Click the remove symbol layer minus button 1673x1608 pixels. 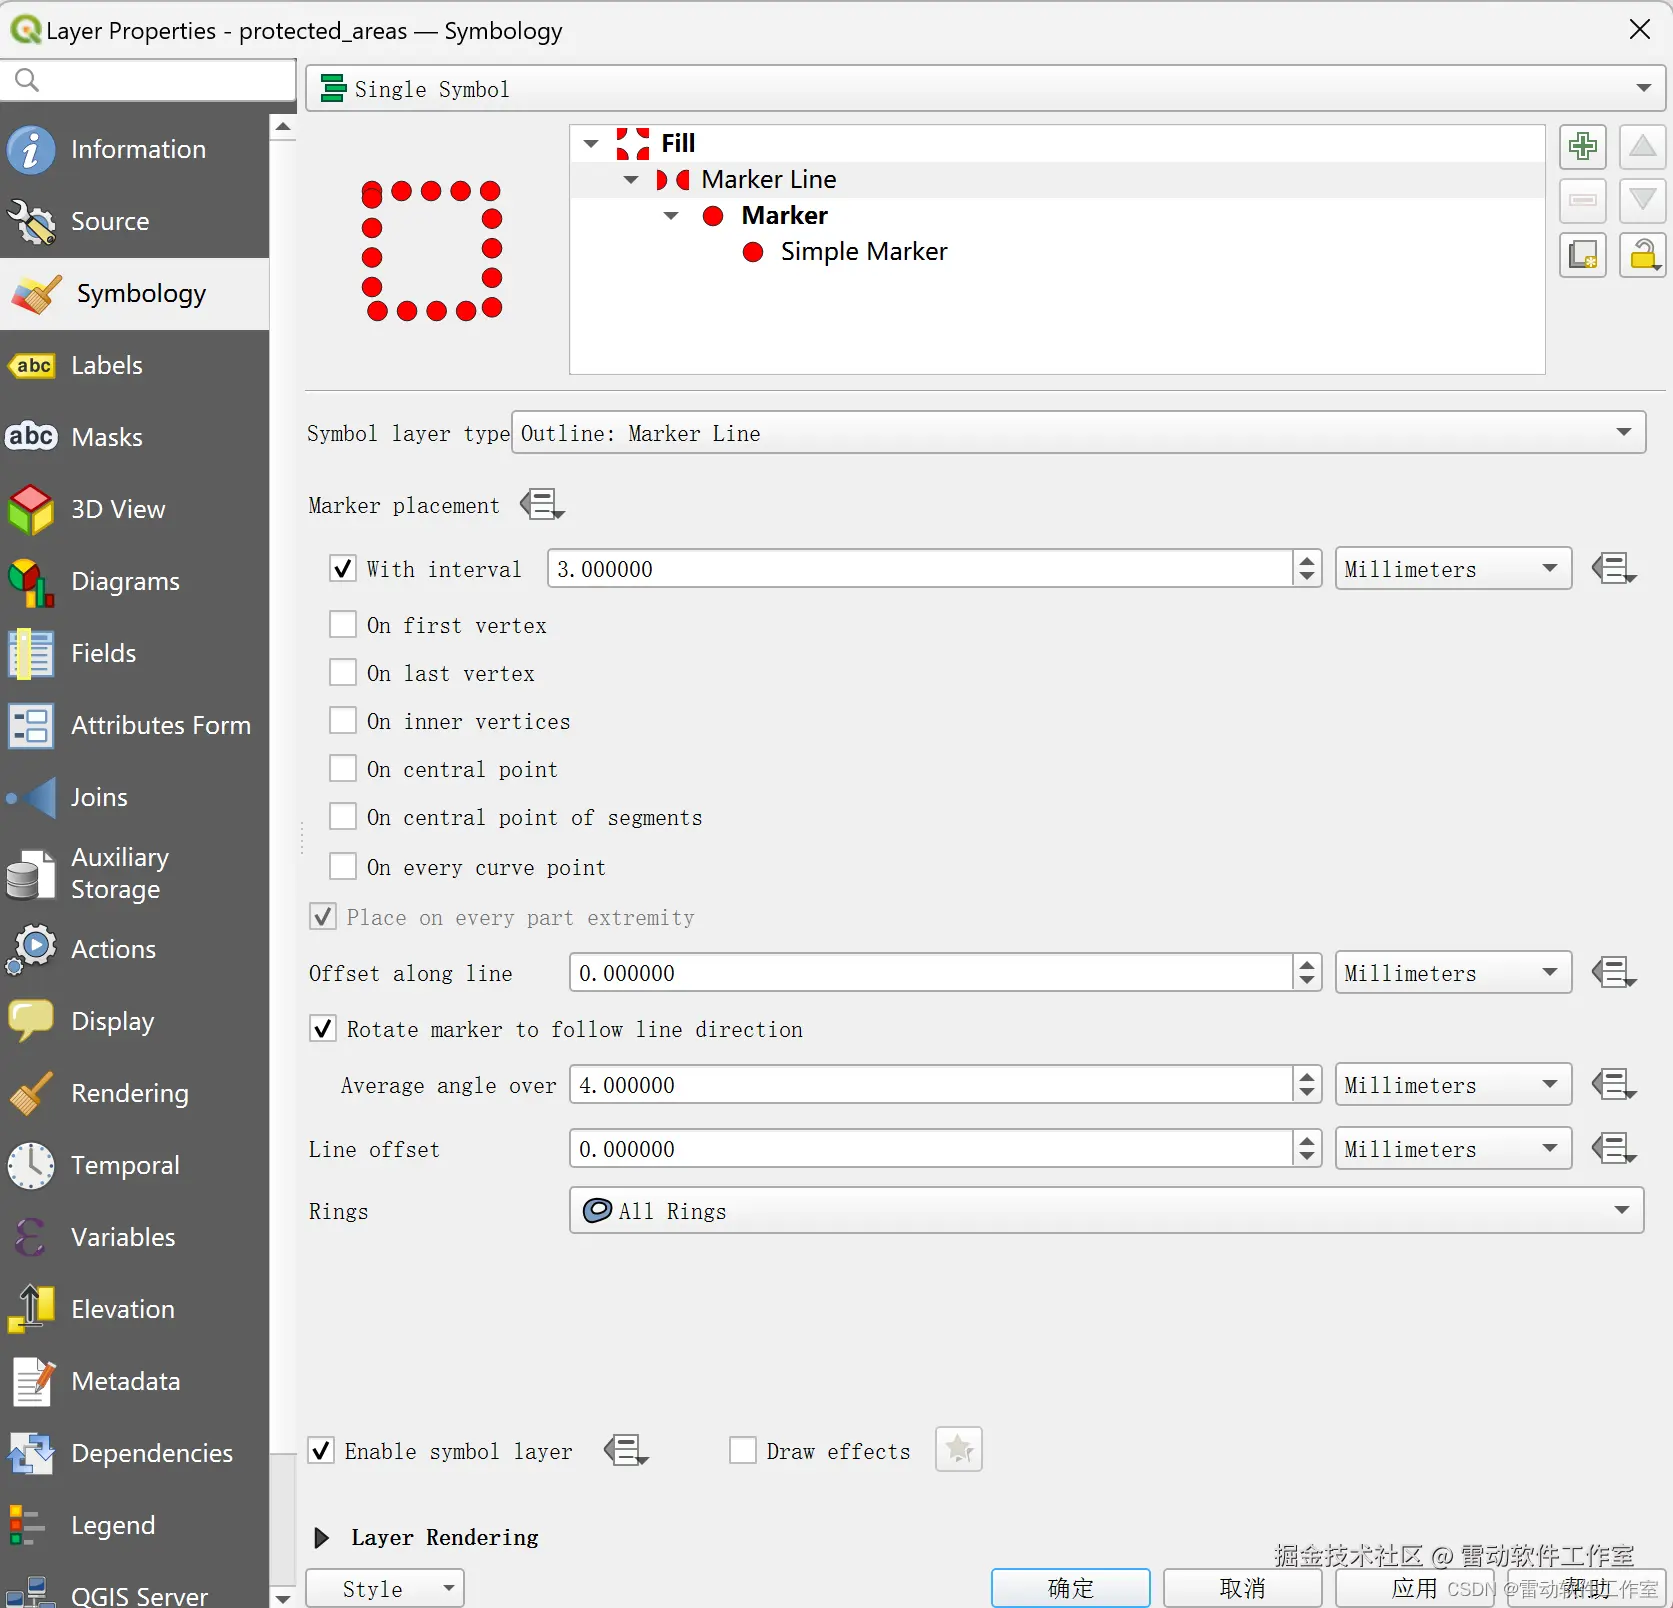[1583, 200]
